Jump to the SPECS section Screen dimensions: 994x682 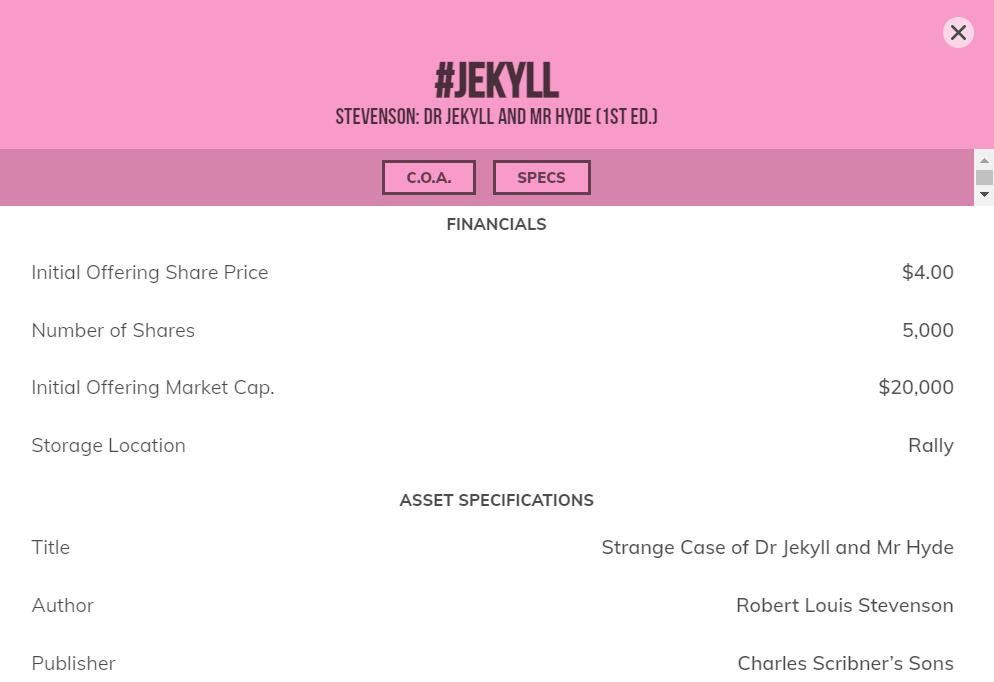coord(541,178)
